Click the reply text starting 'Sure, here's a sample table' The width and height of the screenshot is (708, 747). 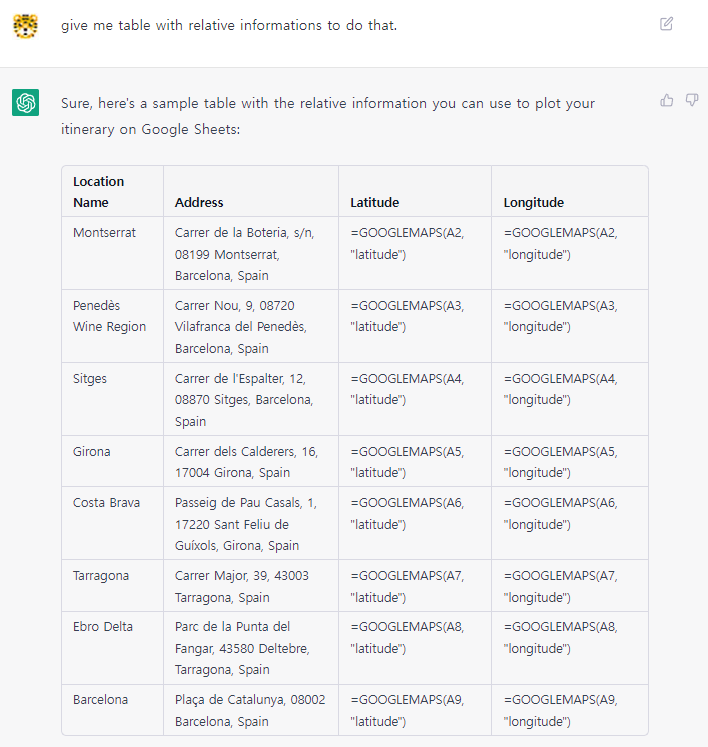(x=328, y=116)
